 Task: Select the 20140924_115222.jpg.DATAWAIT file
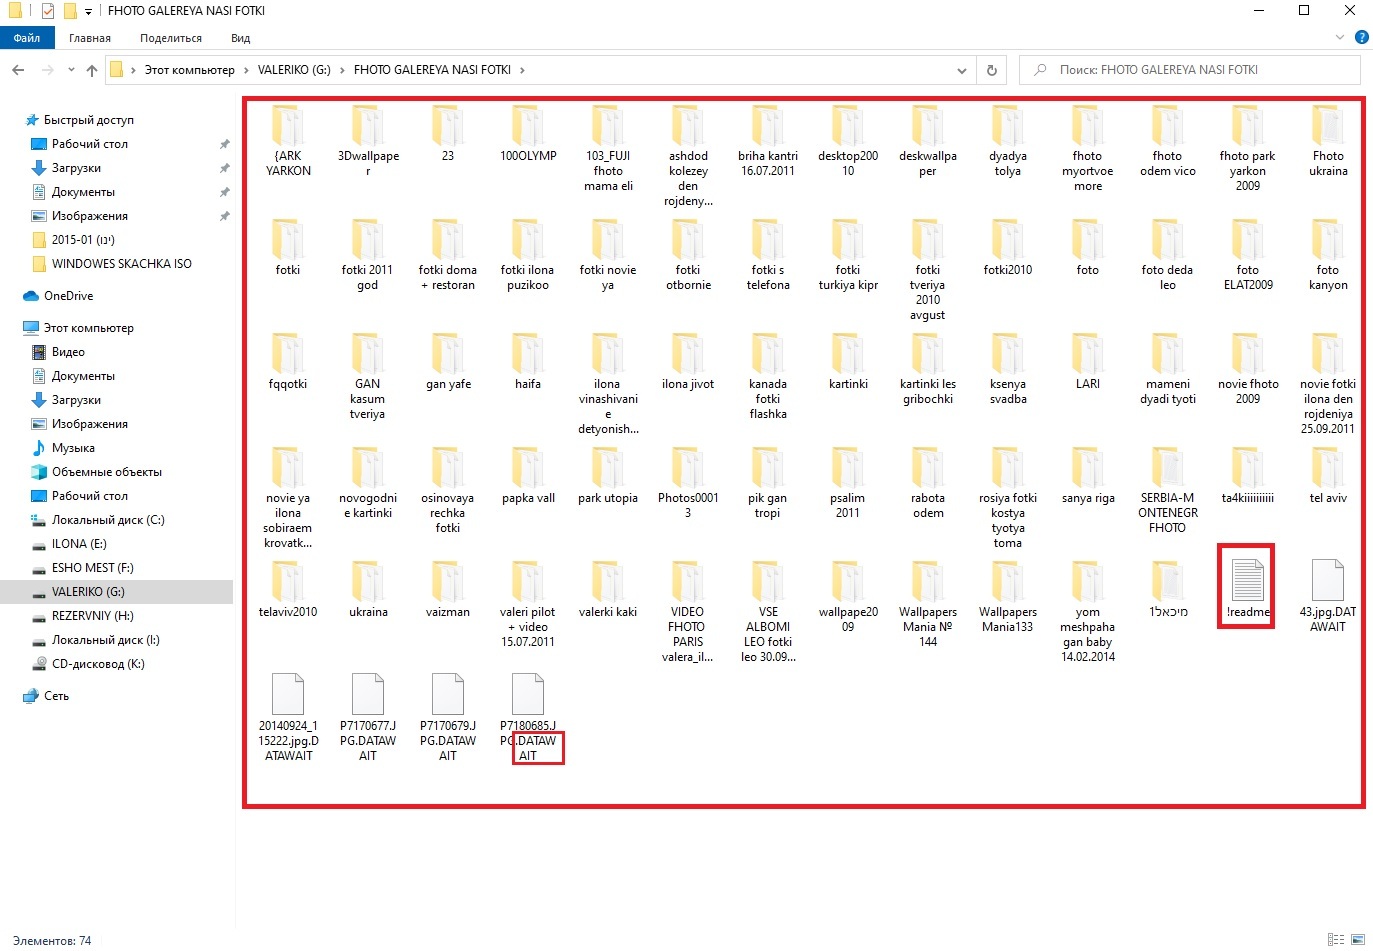click(288, 717)
